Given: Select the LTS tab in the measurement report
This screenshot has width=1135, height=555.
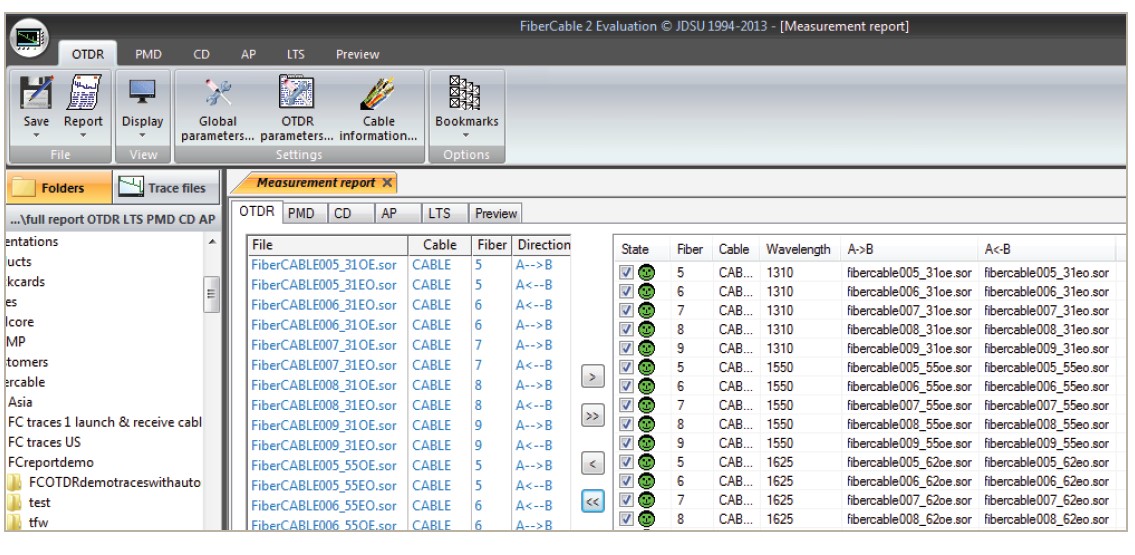Looking at the screenshot, I should click(x=439, y=213).
